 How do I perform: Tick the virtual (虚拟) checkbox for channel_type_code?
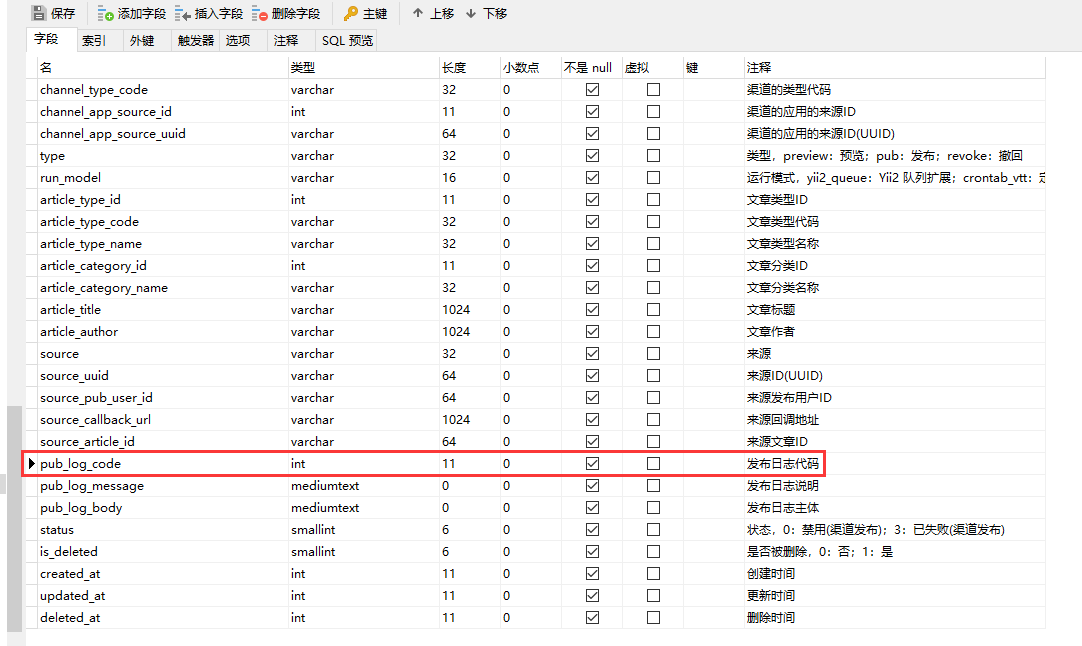[653, 90]
